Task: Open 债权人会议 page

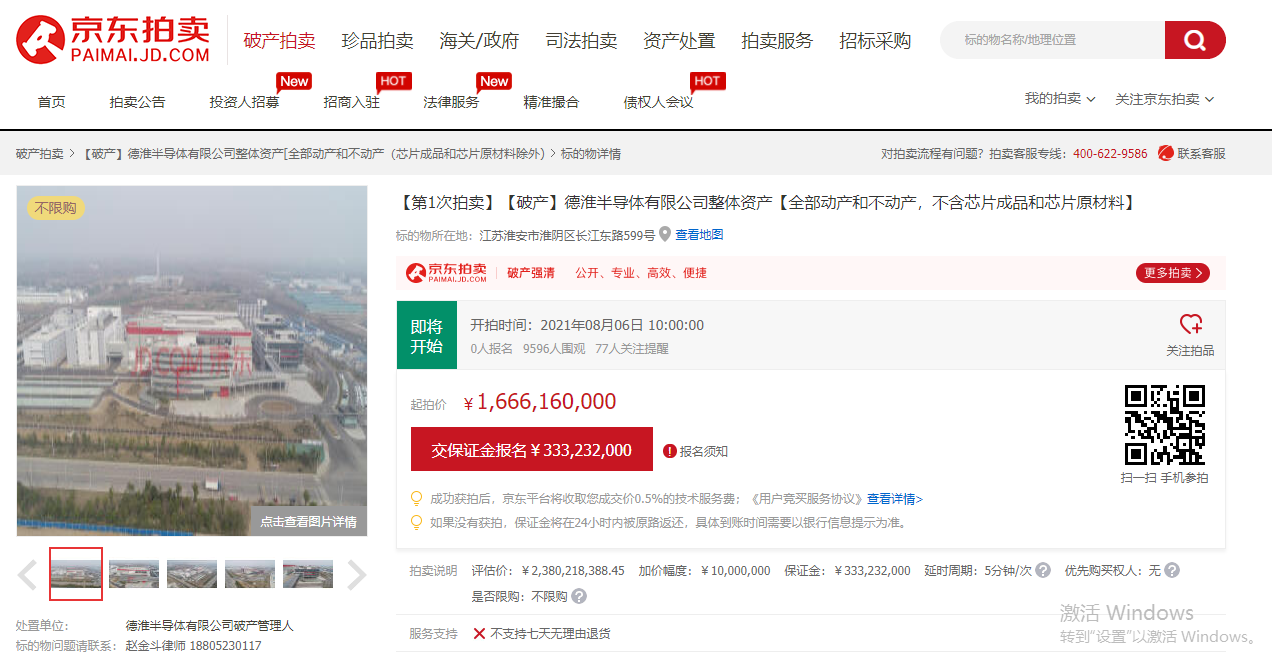Action: 658,102
